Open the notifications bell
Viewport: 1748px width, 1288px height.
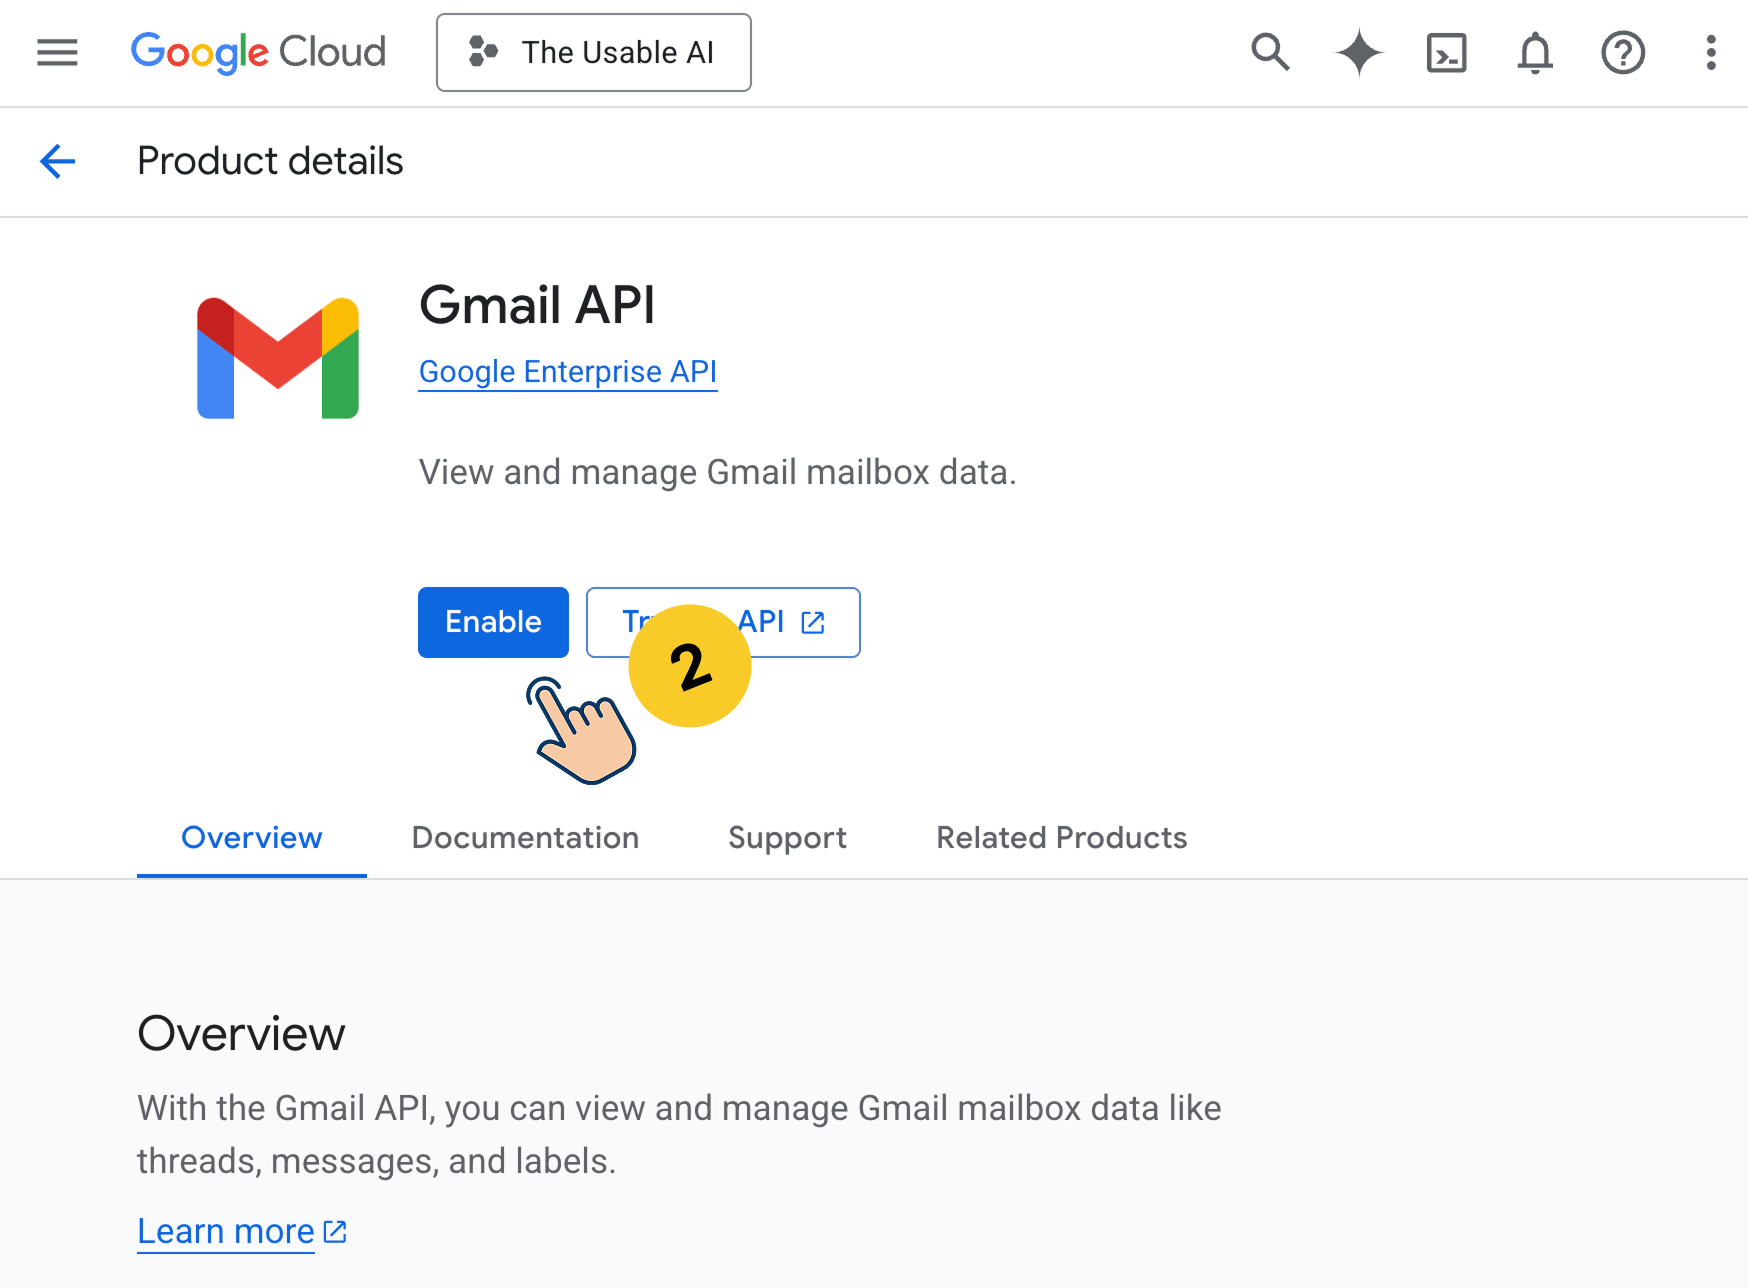click(x=1535, y=53)
